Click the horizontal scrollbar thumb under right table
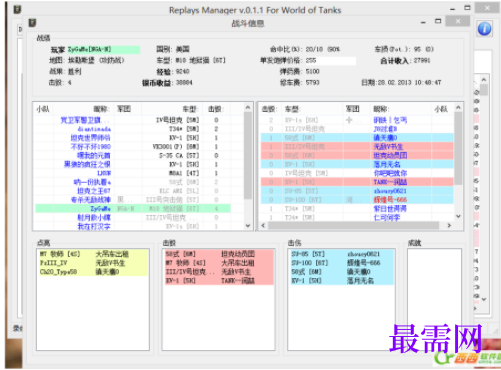Image resolution: width=501 pixels, height=370 pixels. [x=353, y=225]
